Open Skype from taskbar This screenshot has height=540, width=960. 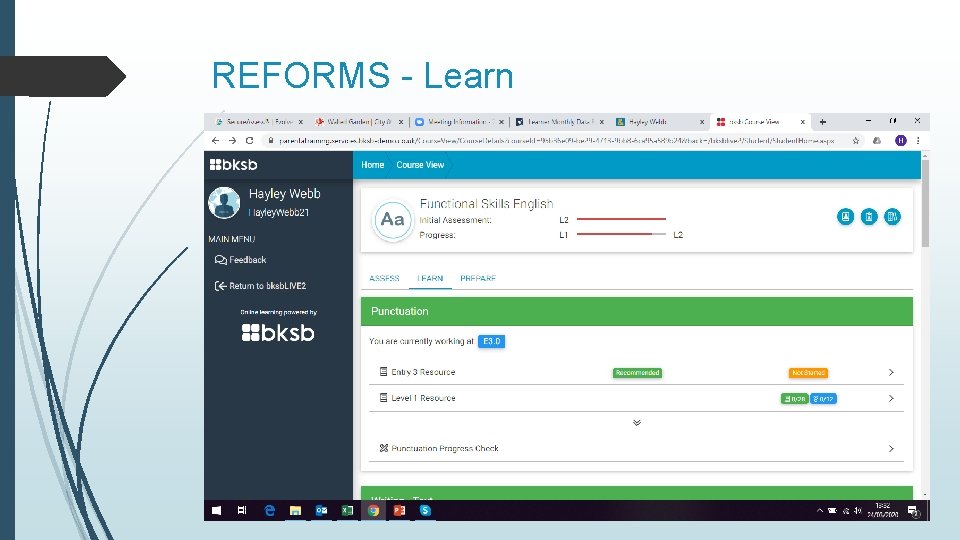point(426,511)
